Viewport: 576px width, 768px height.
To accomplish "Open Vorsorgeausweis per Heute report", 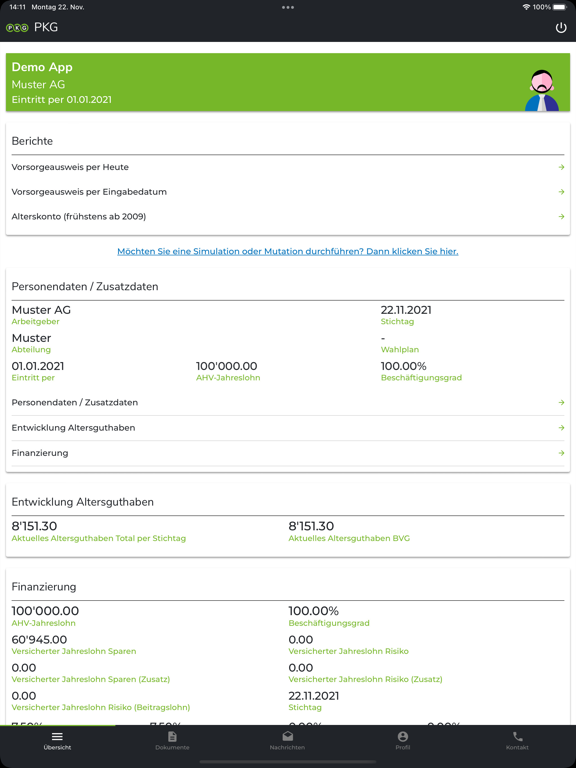I will click(x=288, y=167).
